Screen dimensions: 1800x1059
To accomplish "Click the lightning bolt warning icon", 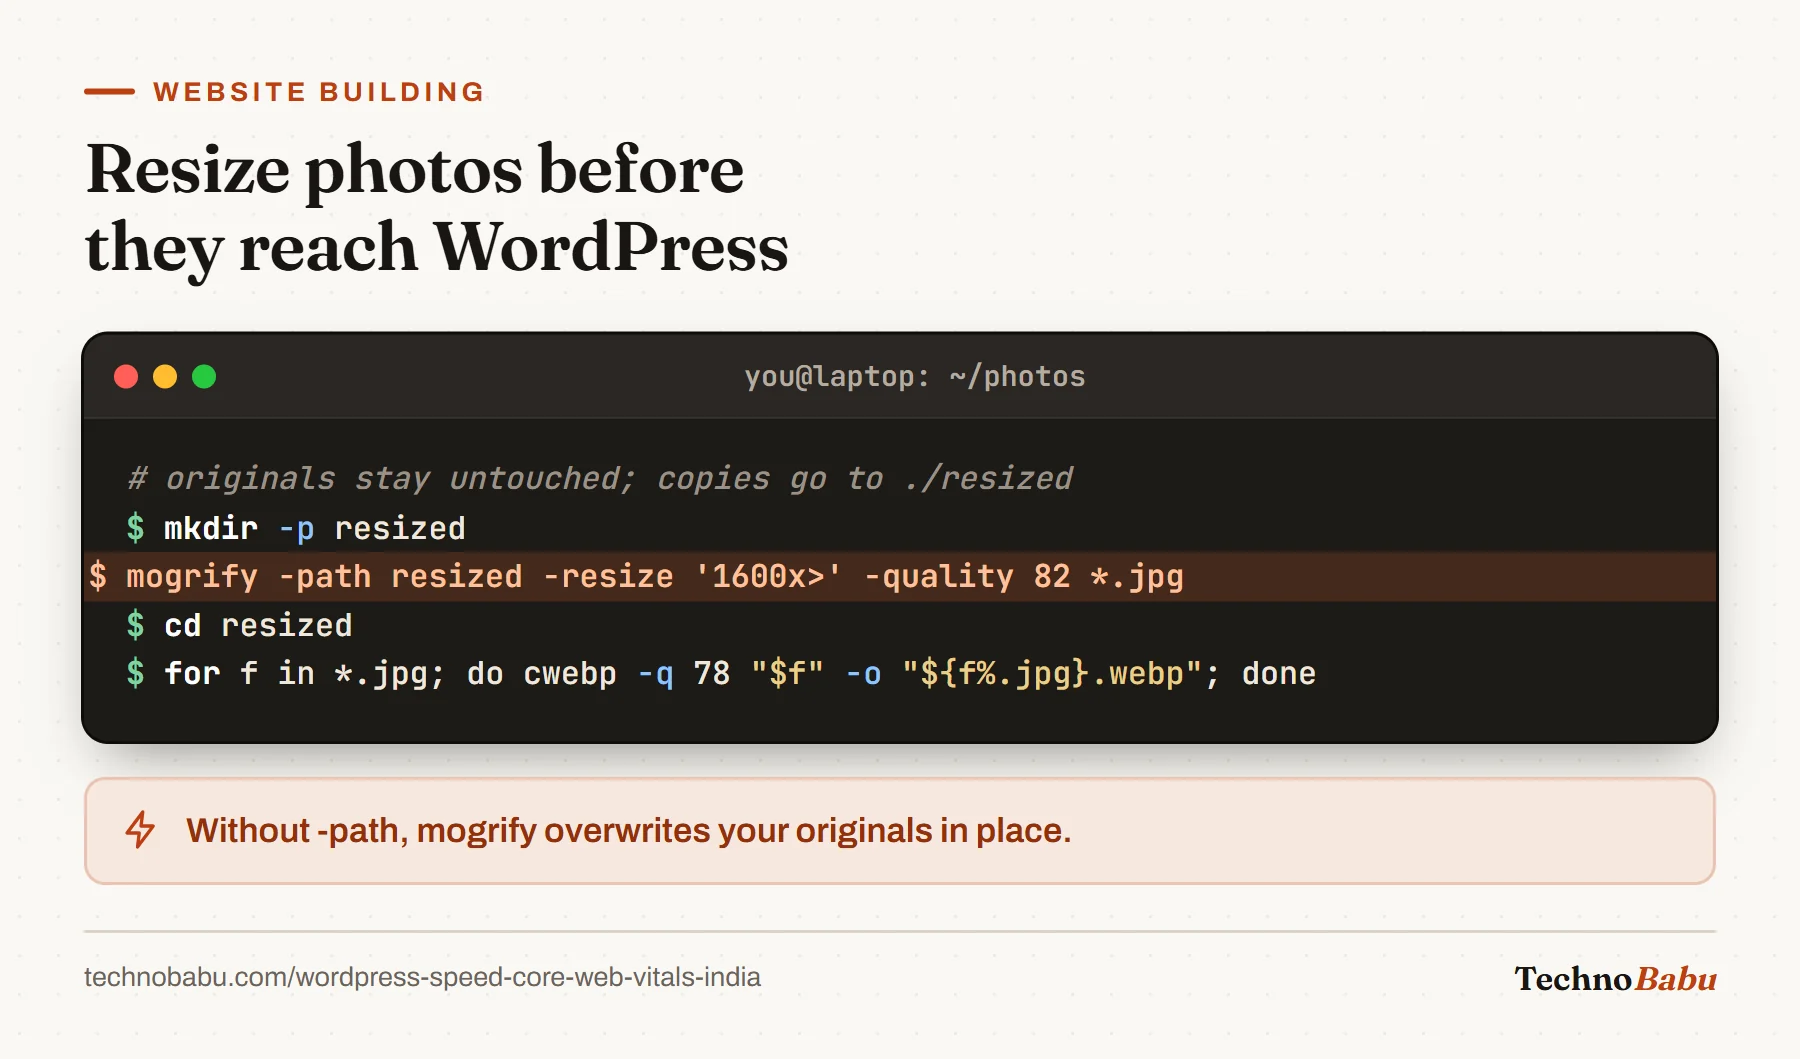I will coord(140,830).
